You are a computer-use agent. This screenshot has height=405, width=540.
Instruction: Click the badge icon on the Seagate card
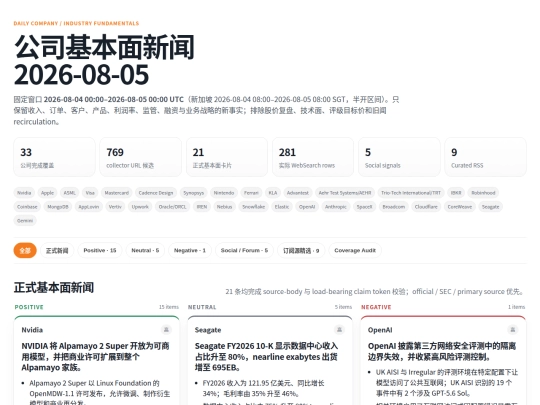(339, 330)
